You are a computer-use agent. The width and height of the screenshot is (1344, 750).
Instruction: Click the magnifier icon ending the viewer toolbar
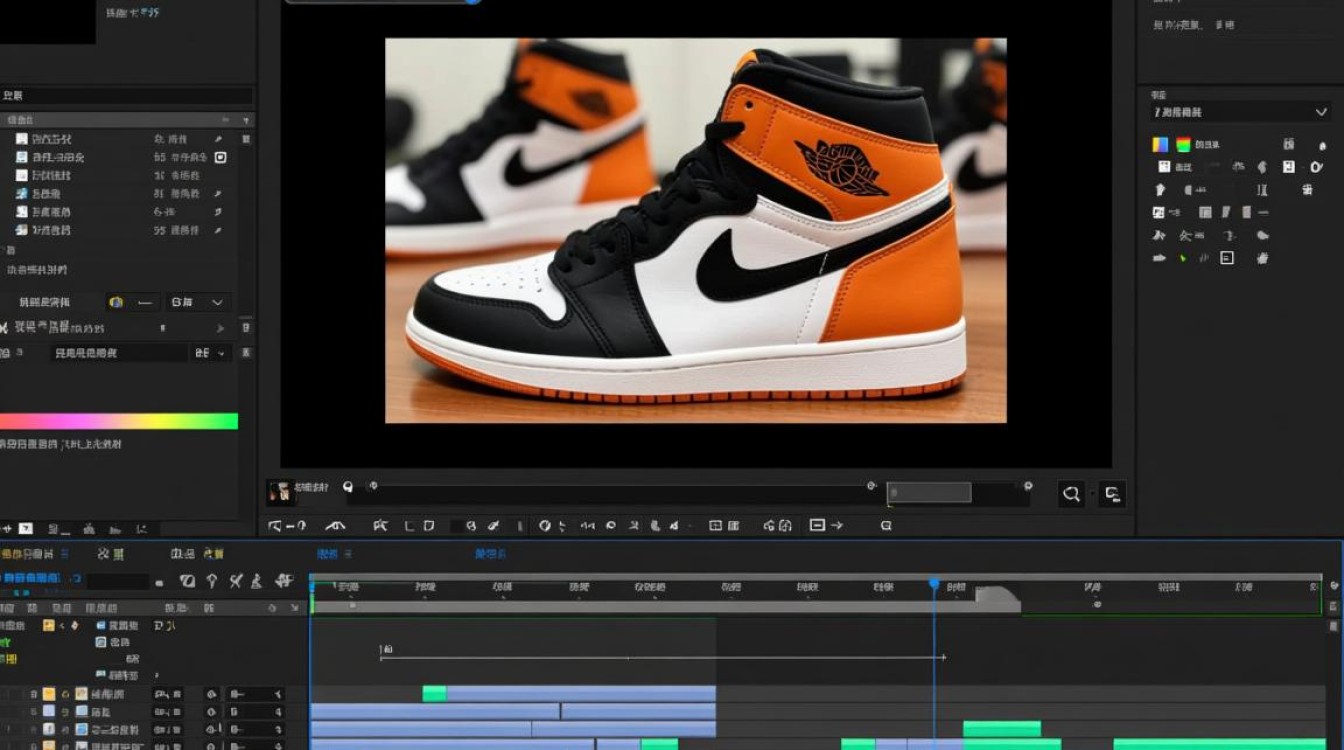point(886,525)
